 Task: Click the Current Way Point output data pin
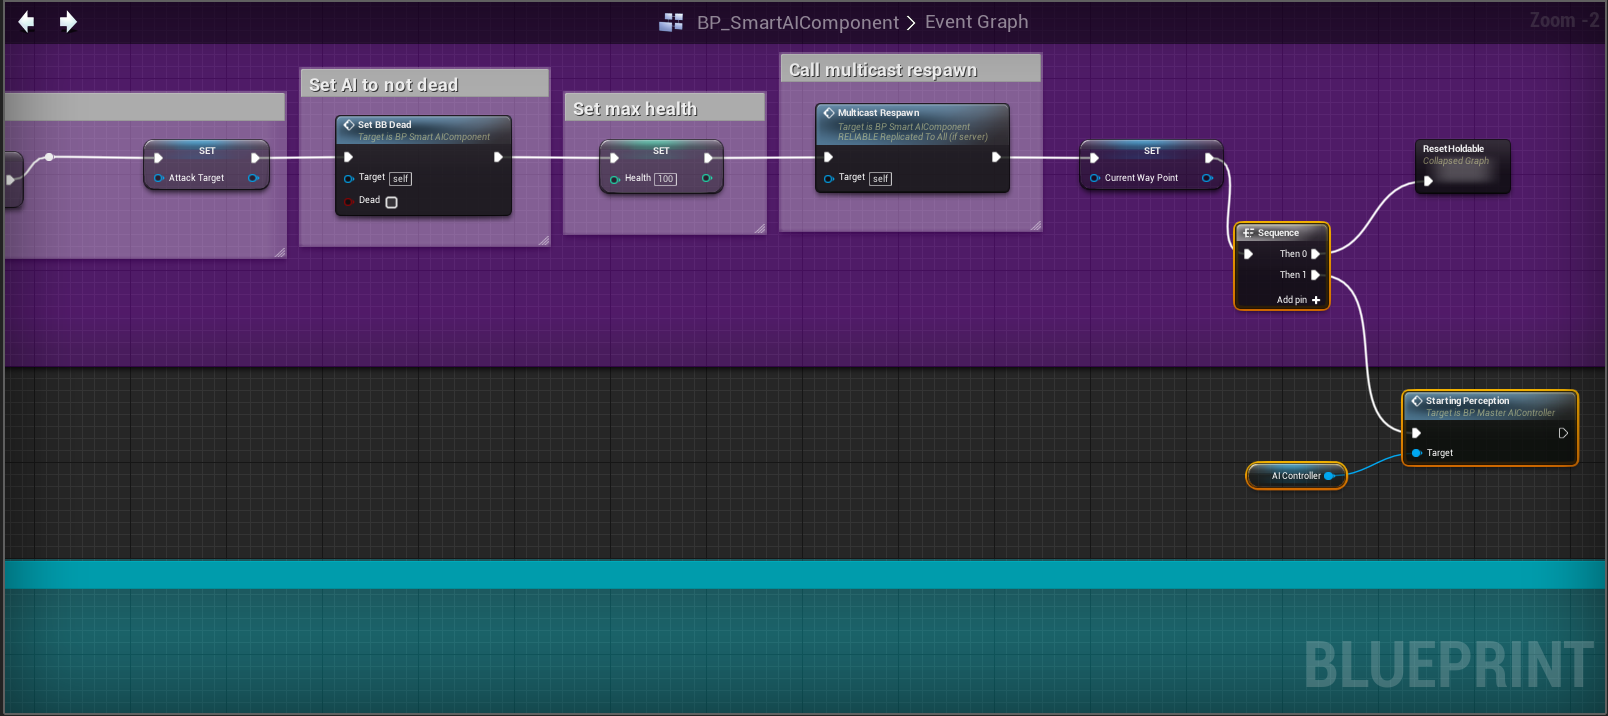[1206, 178]
